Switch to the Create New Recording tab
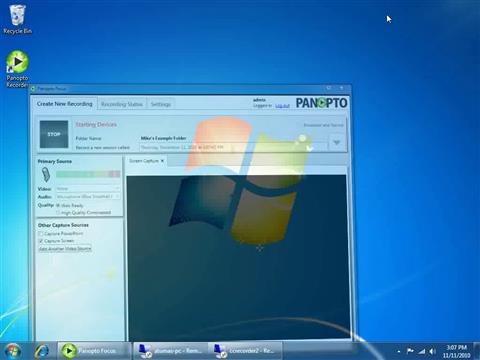The width and height of the screenshot is (480, 360). pos(64,104)
